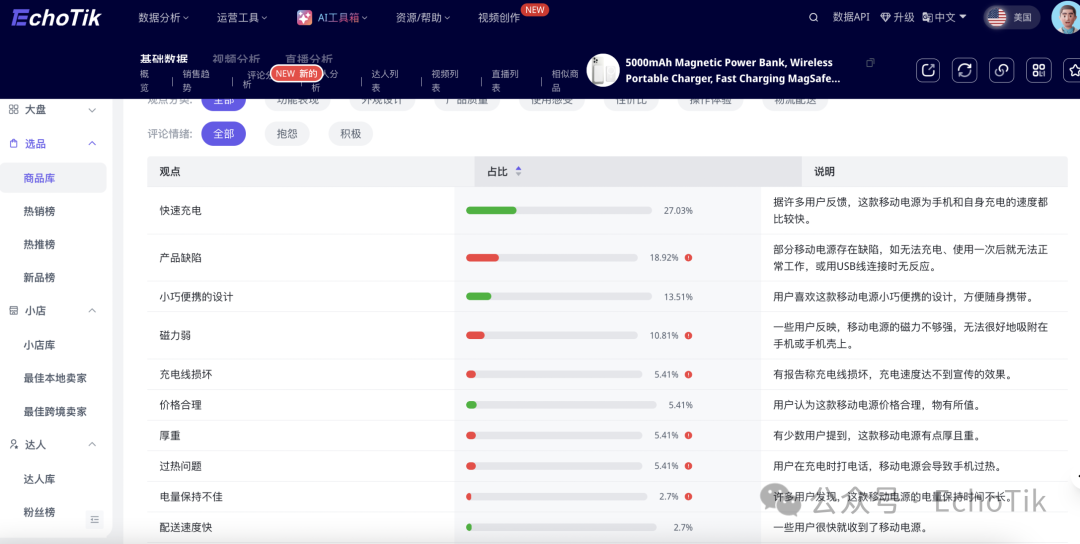Click the favorite star icon button
This screenshot has width=1080, height=544.
point(1072,70)
